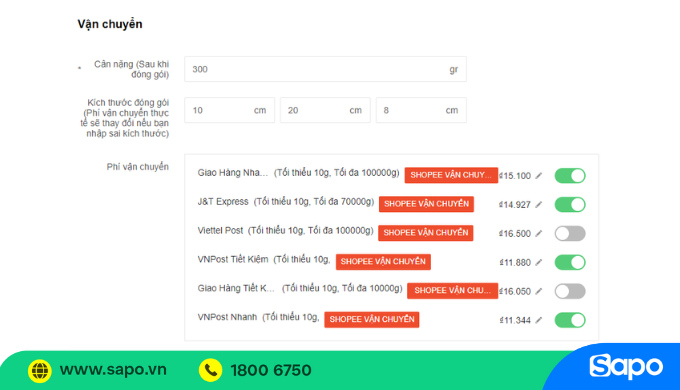This screenshot has height=390, width=680.
Task: Edit the J&T Express fee ₫14.927
Action: (539, 204)
